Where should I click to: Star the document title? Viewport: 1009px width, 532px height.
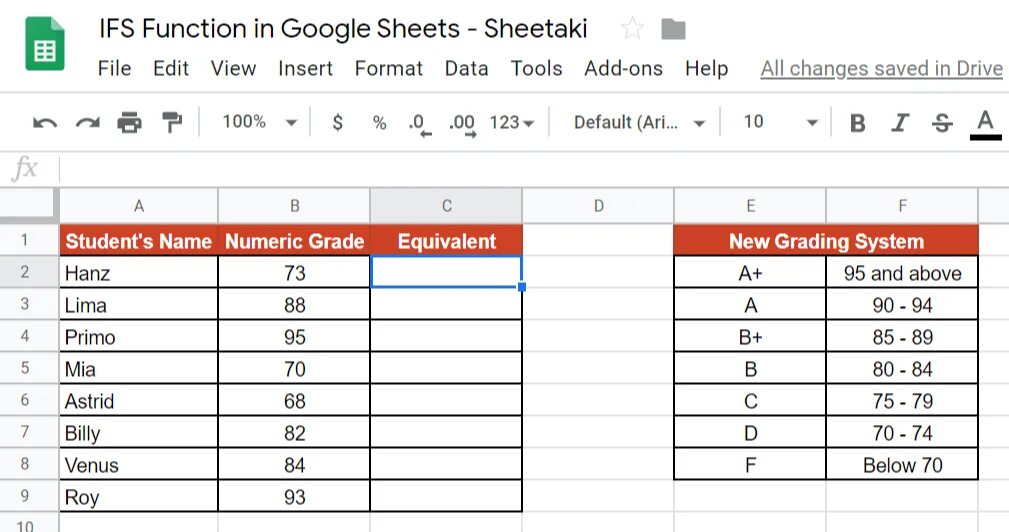pos(632,28)
